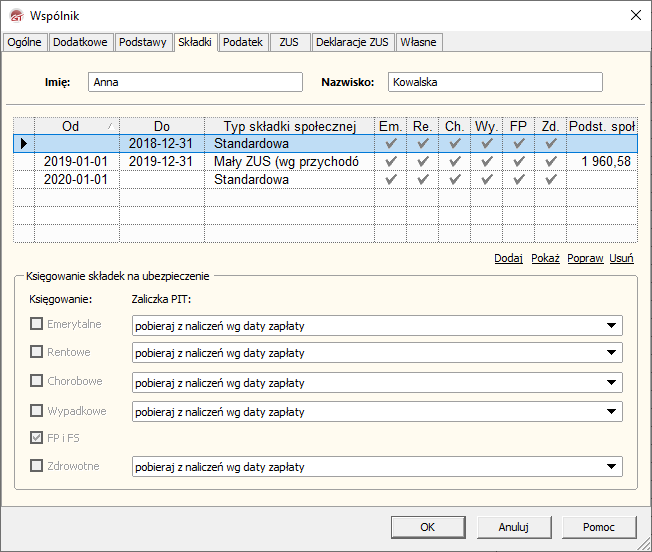This screenshot has width=652, height=552.
Task: Toggle the Zdrowotne checkbox
Action: pos(37,465)
